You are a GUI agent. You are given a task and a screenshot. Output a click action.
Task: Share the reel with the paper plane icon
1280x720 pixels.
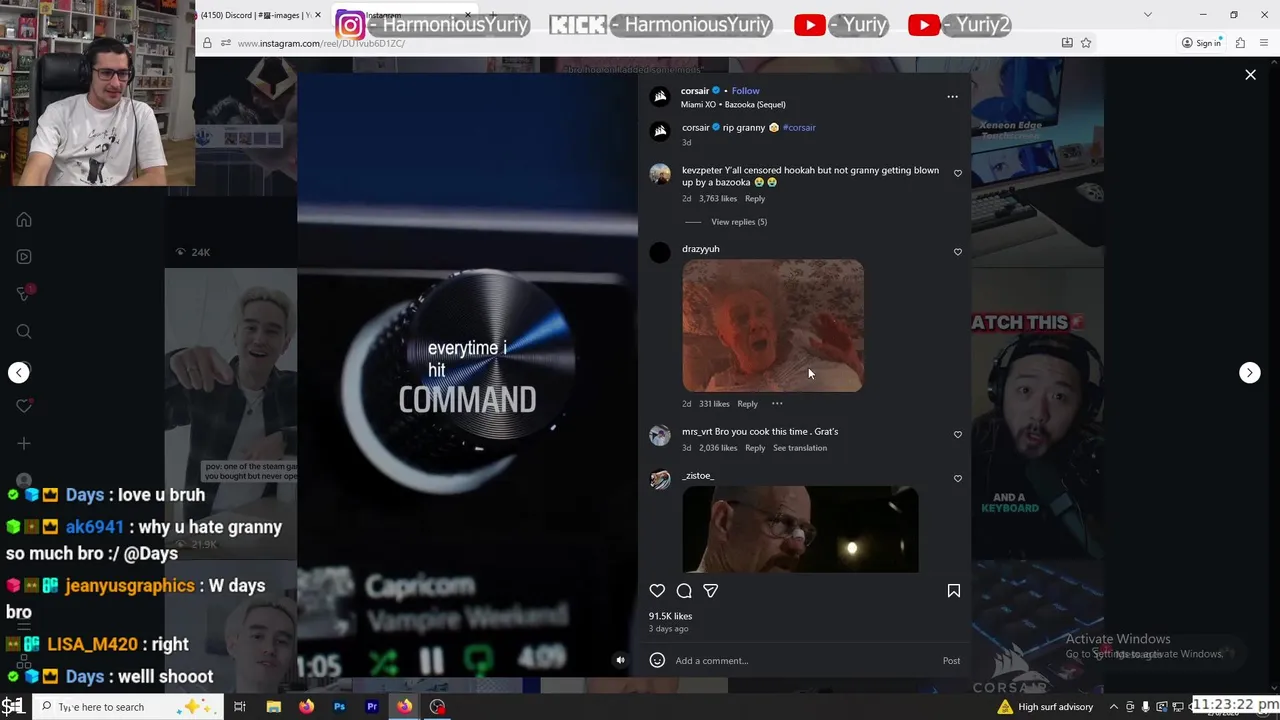tap(710, 591)
